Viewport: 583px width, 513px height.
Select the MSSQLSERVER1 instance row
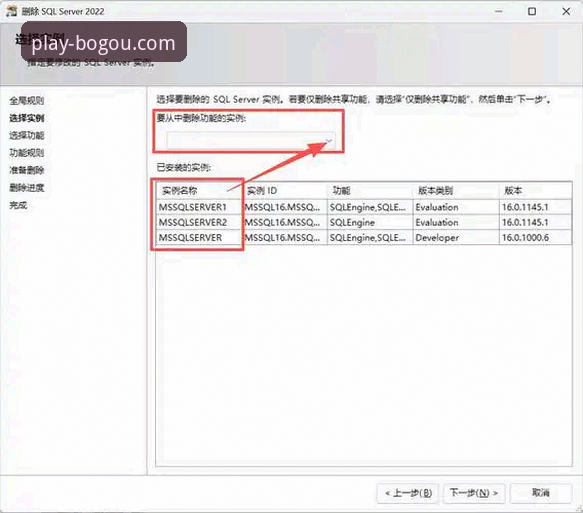(364, 207)
